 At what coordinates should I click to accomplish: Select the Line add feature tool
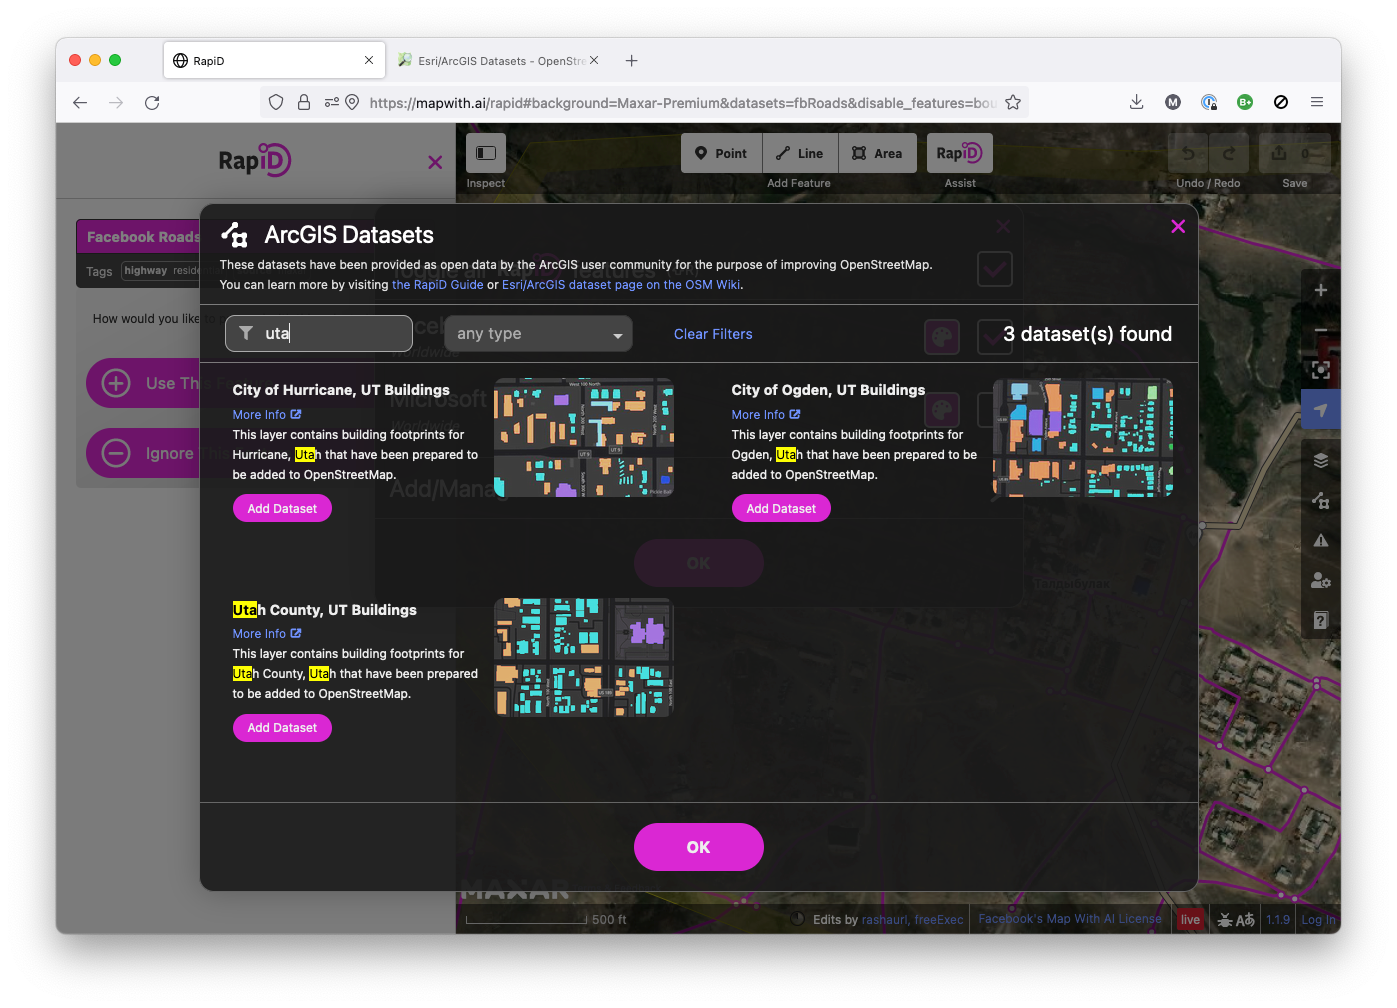tap(800, 153)
